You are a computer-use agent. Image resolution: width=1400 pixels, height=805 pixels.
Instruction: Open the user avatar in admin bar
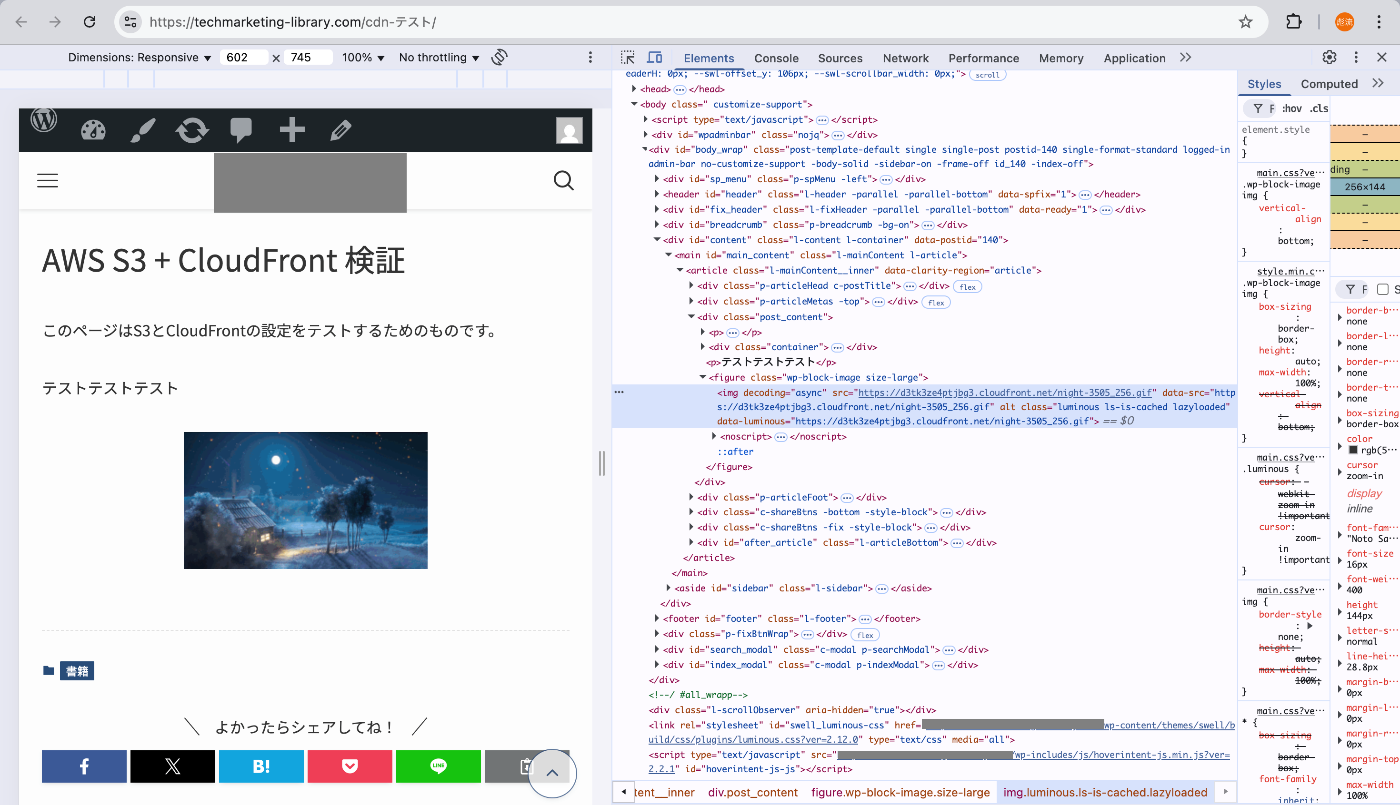(569, 130)
